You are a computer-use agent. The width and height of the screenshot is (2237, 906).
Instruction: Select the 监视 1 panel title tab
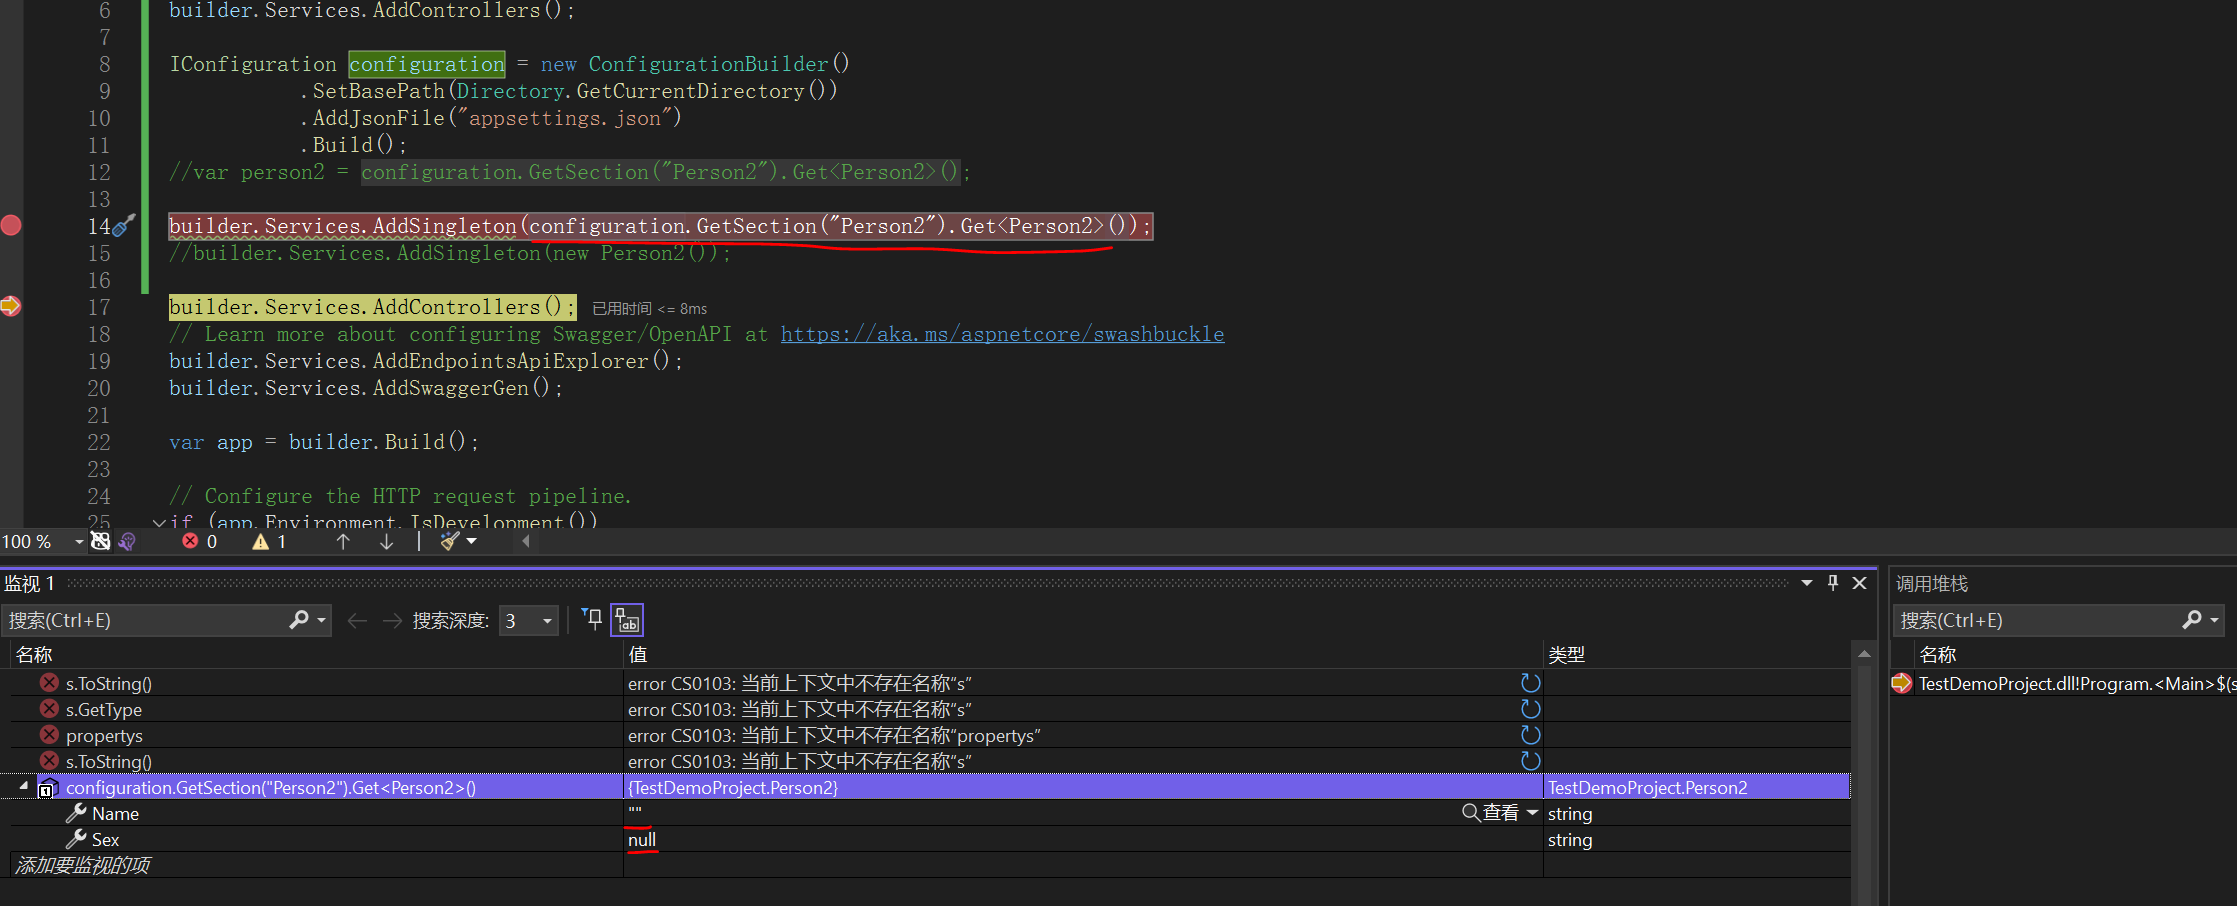tap(29, 583)
